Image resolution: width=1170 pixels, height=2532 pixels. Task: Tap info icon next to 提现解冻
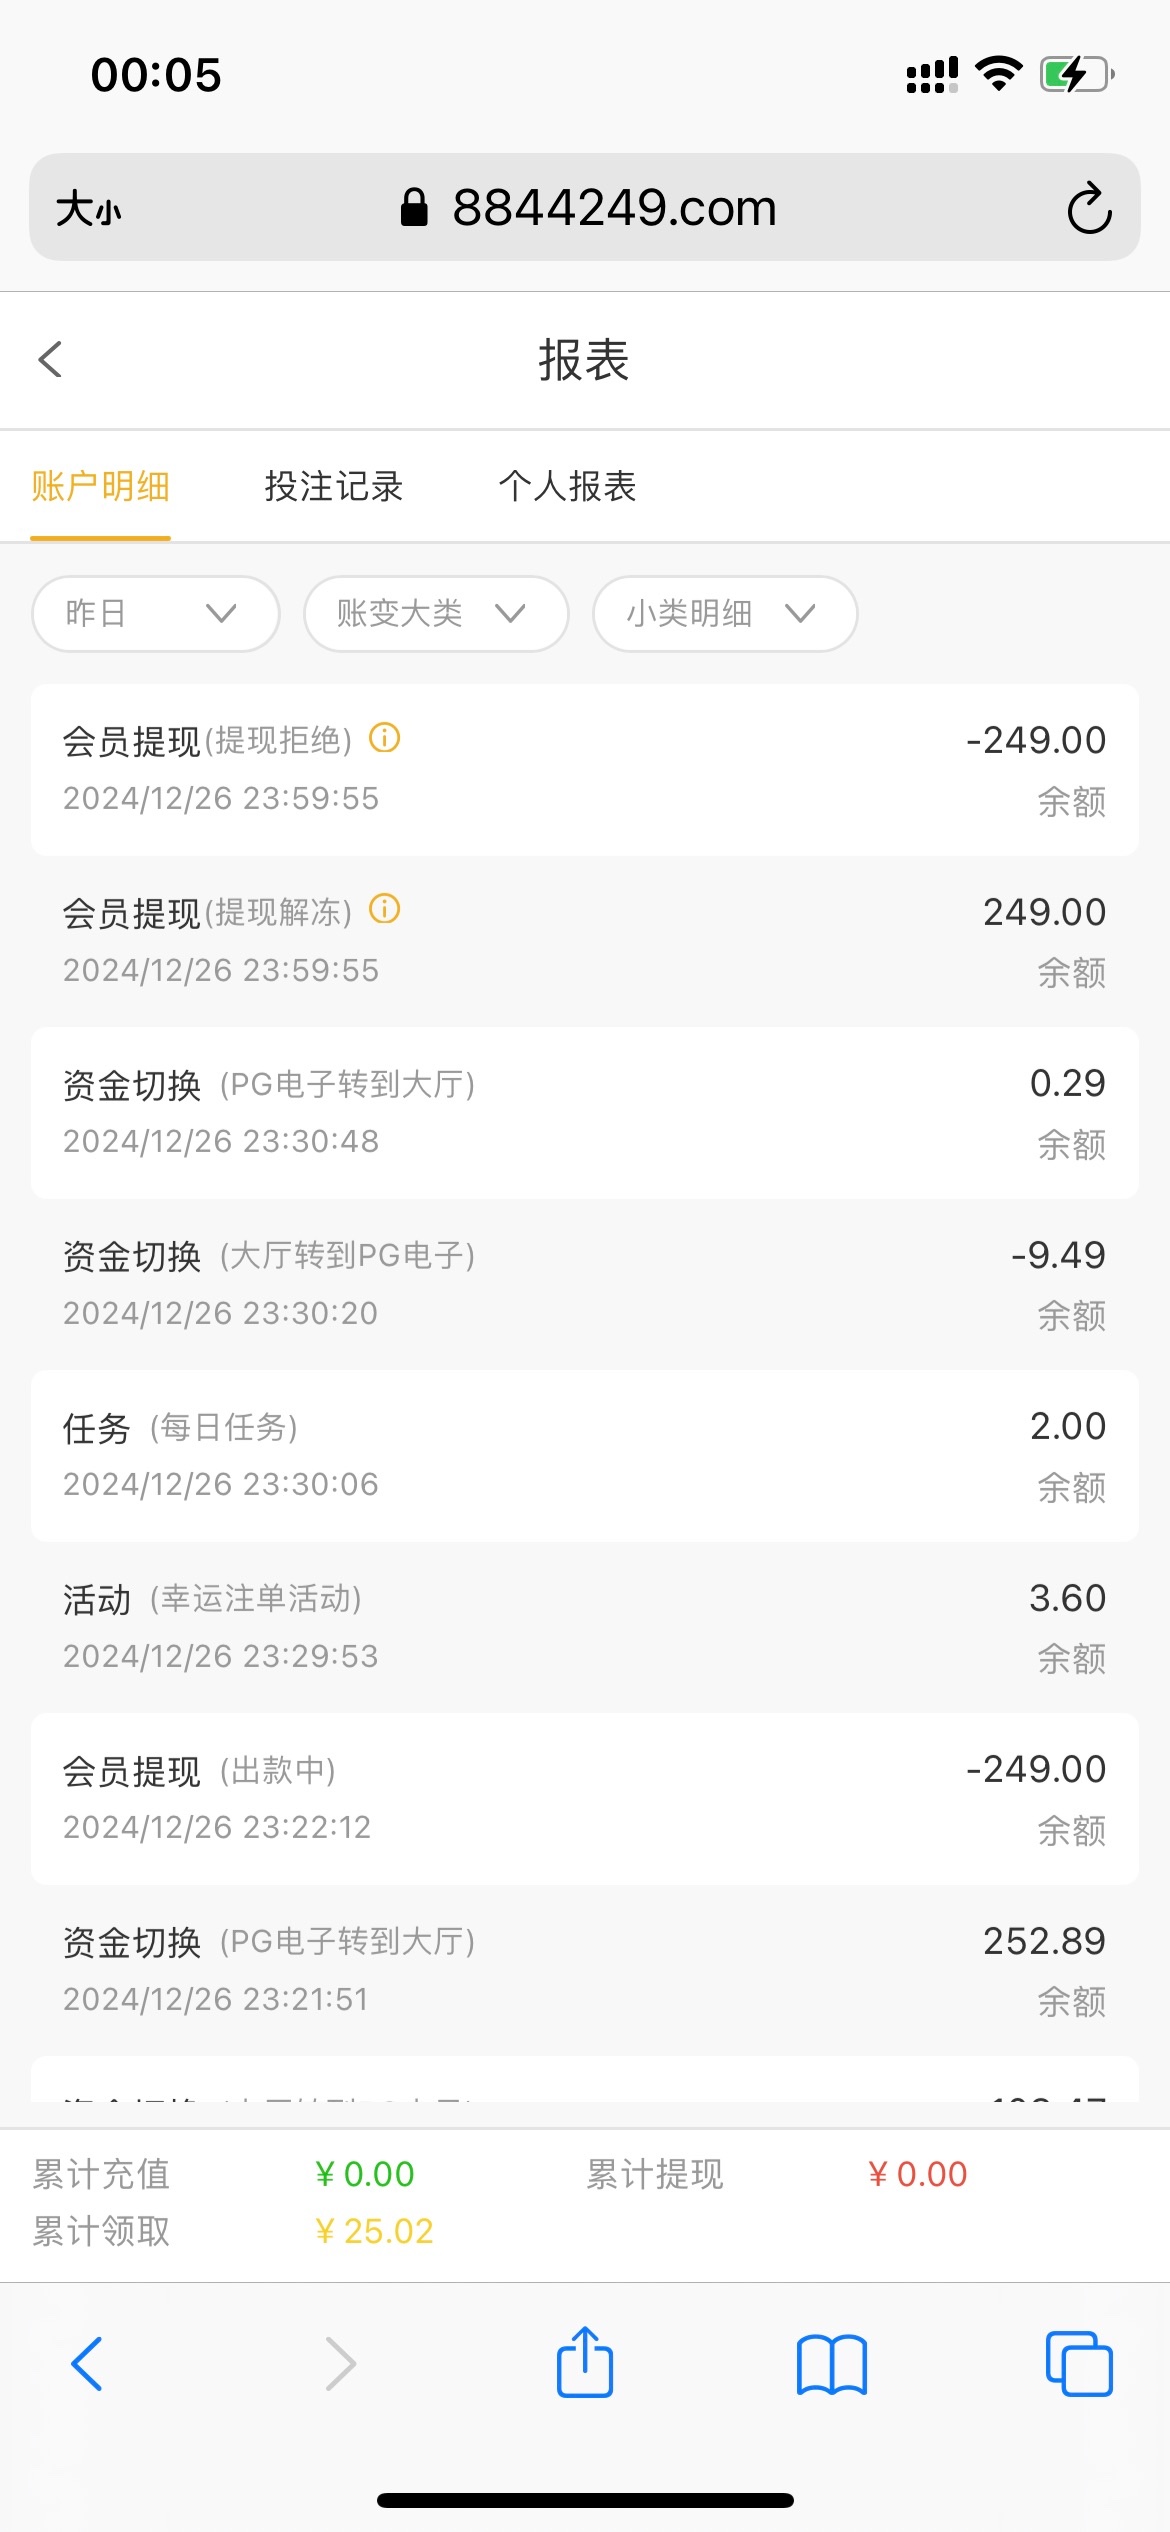tap(385, 910)
